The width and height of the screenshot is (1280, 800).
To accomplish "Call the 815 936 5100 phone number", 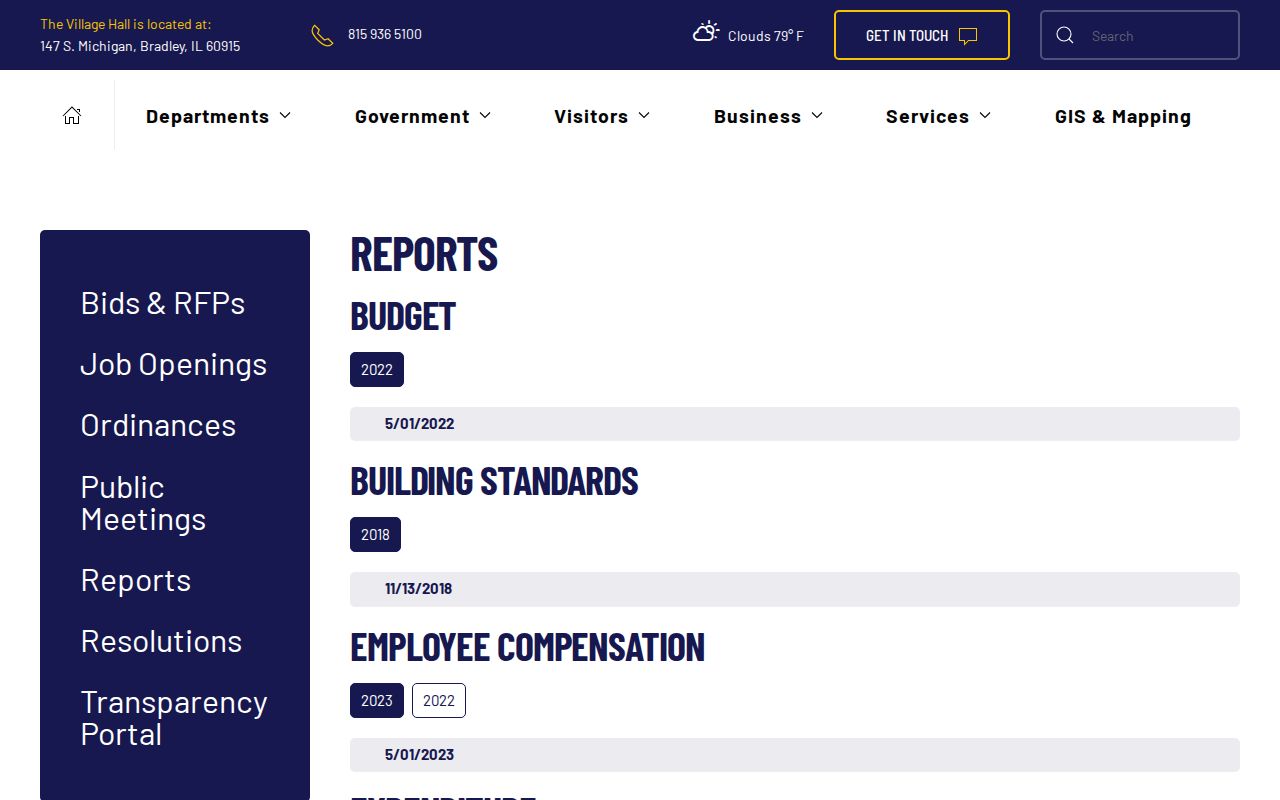I will 385,34.
